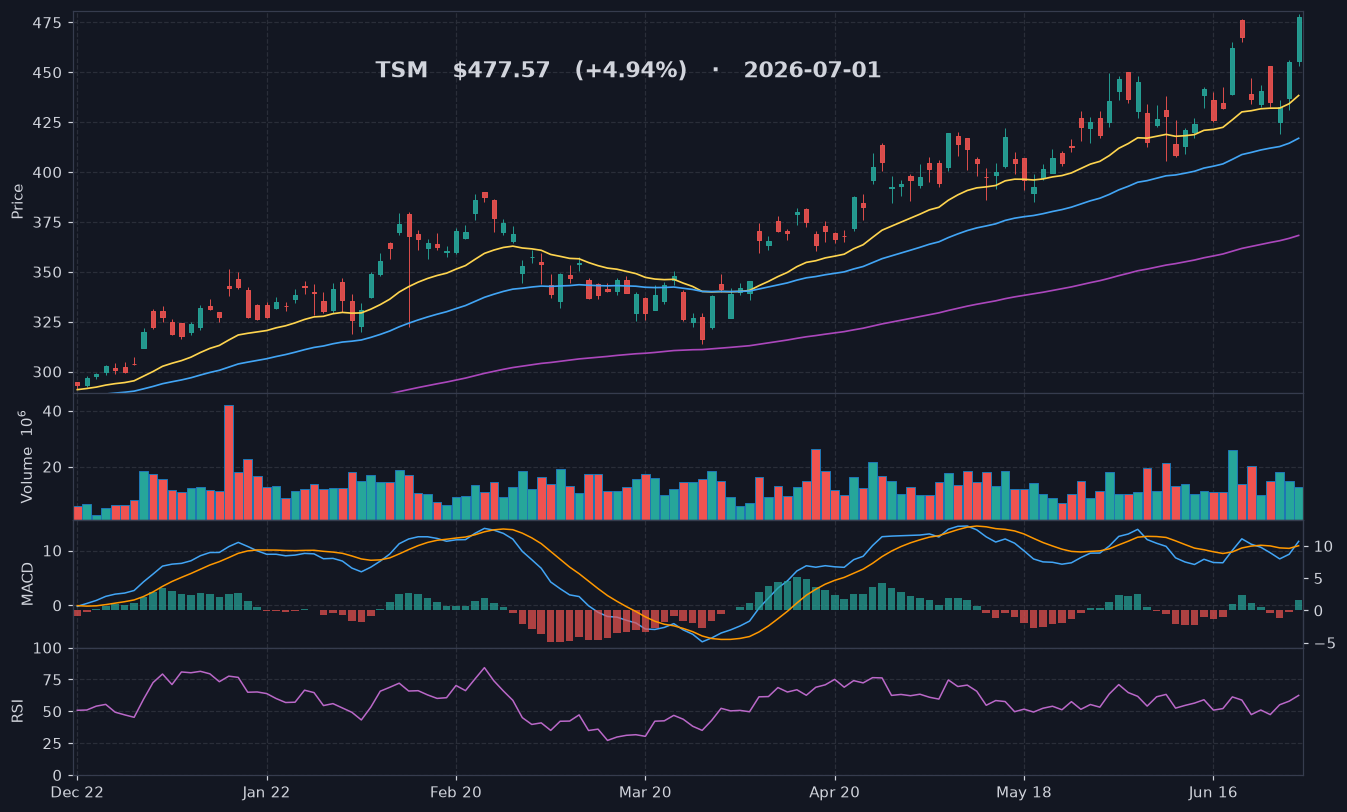Click the last green candlestick near 477
Viewport: 1347px width, 812px height.
tap(1299, 40)
